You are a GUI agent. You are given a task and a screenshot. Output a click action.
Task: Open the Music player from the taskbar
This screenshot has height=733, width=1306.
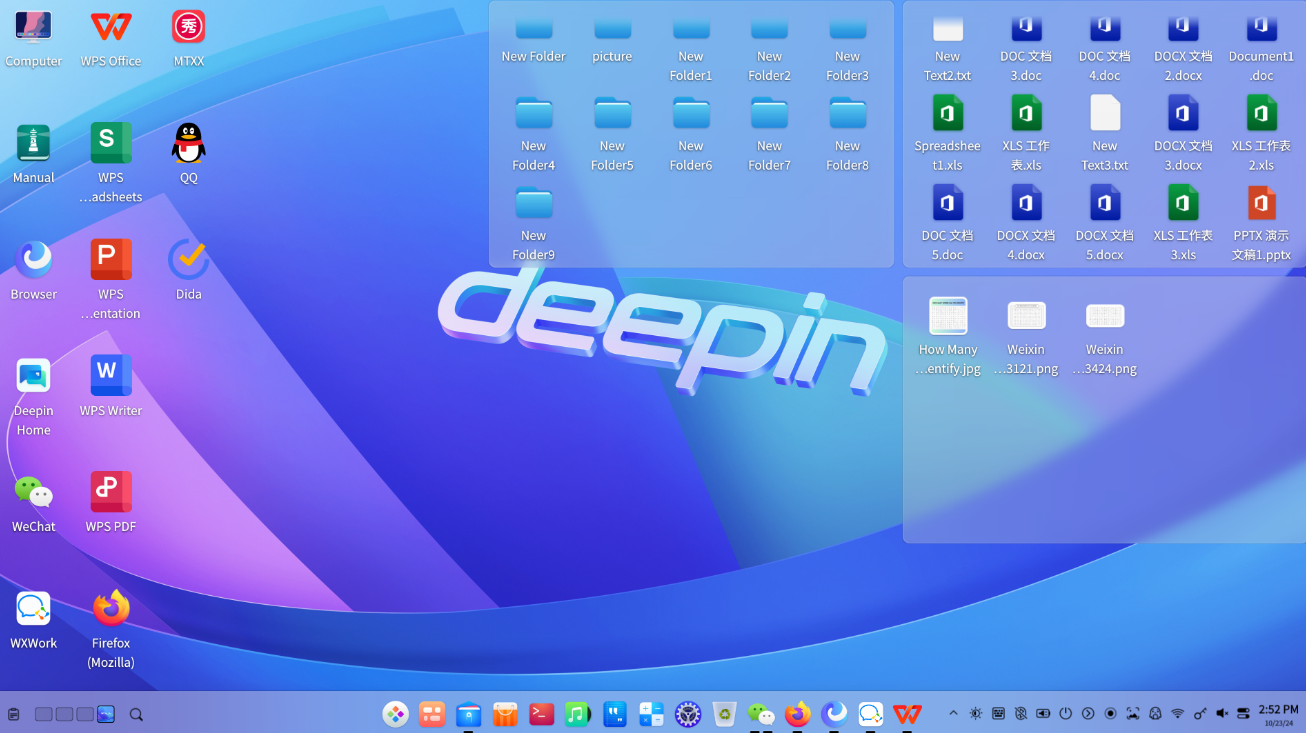[x=577, y=714]
